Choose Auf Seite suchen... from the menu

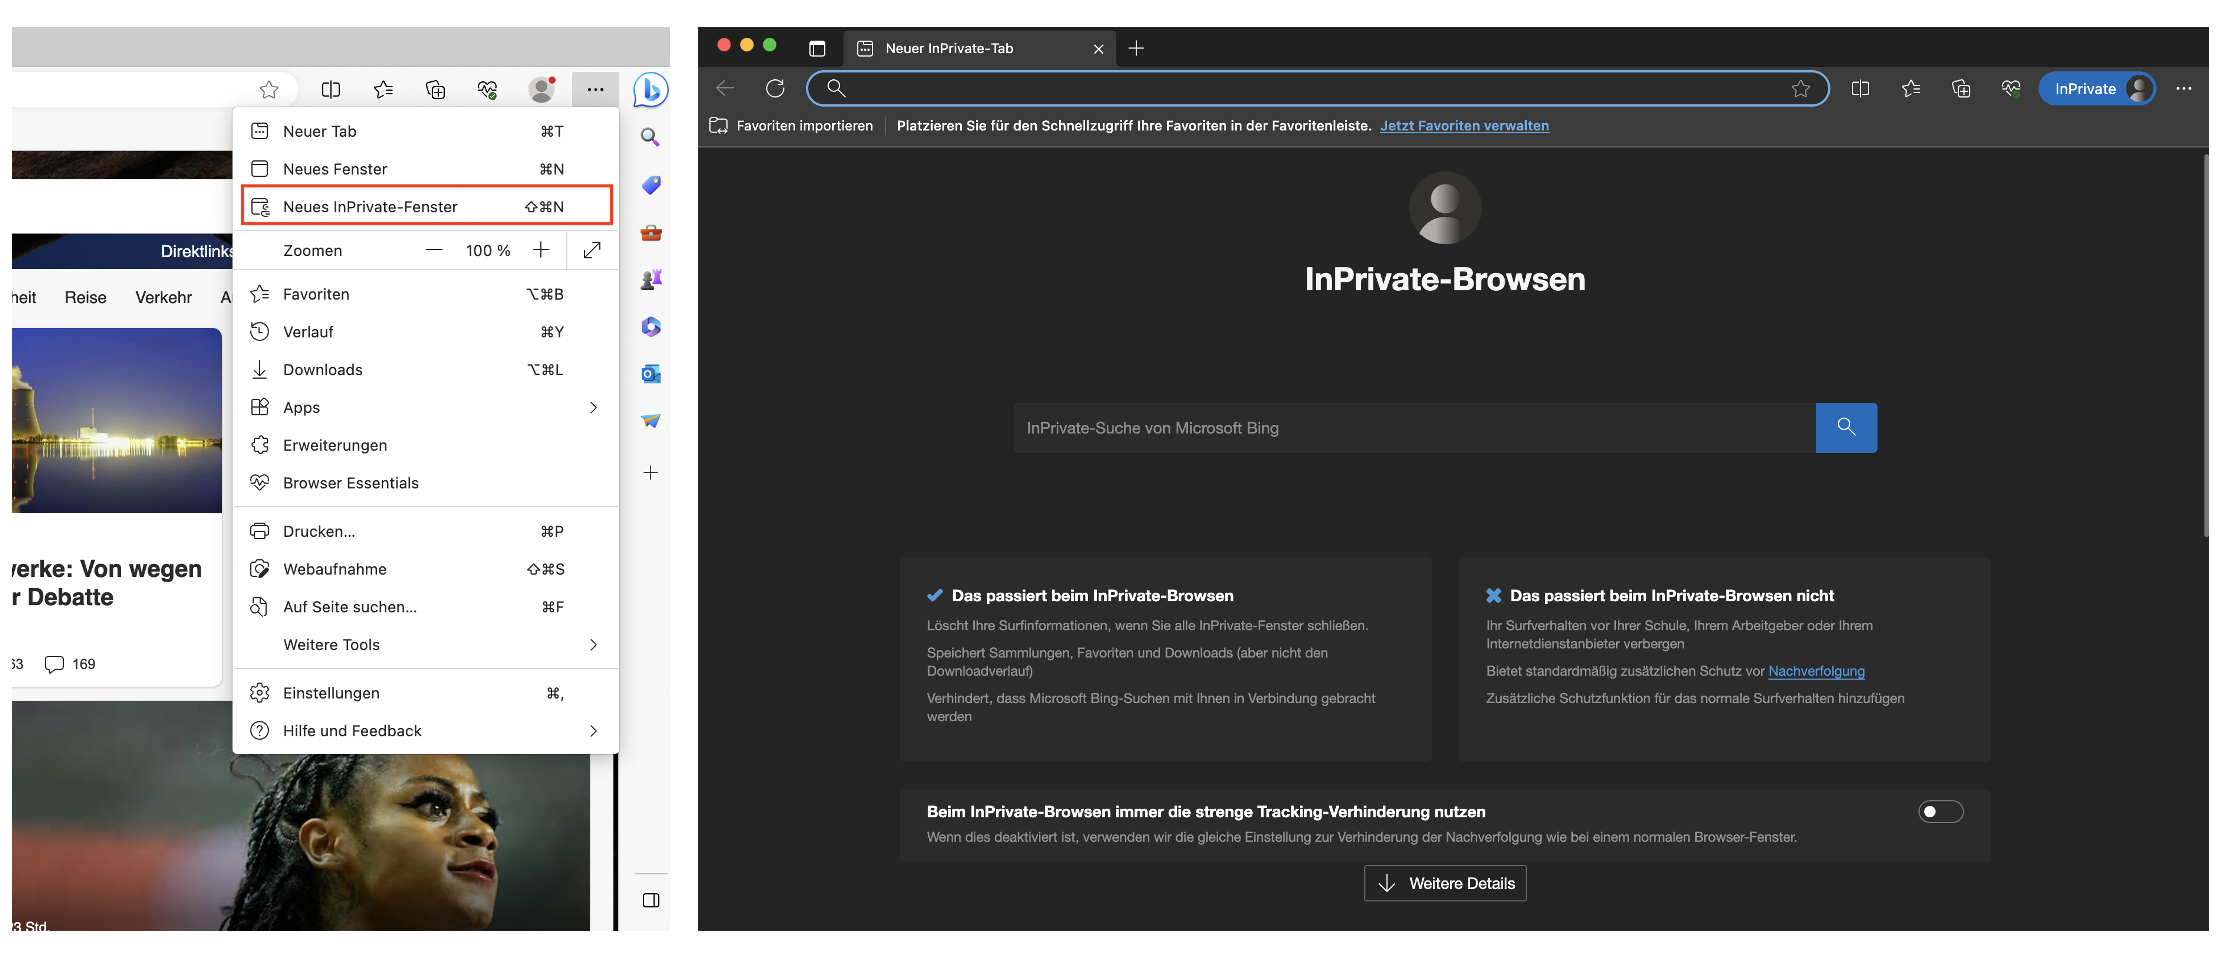426,607
